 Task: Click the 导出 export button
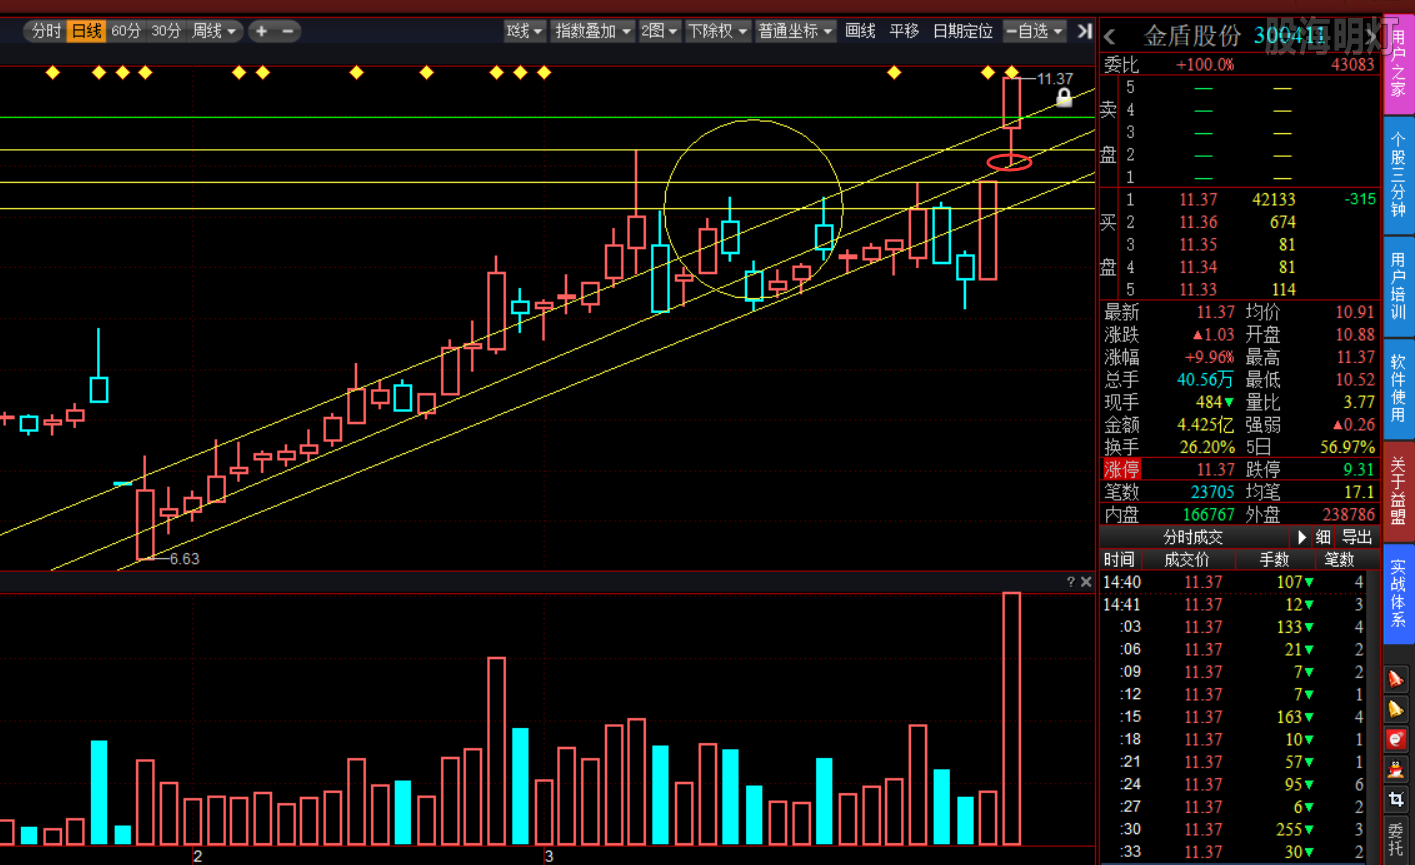pyautogui.click(x=1357, y=537)
